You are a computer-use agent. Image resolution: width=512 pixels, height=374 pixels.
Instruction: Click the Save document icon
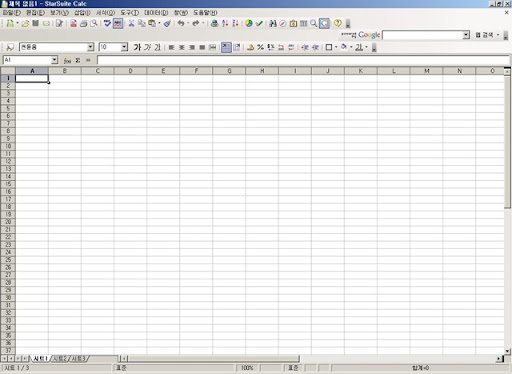click(36, 23)
